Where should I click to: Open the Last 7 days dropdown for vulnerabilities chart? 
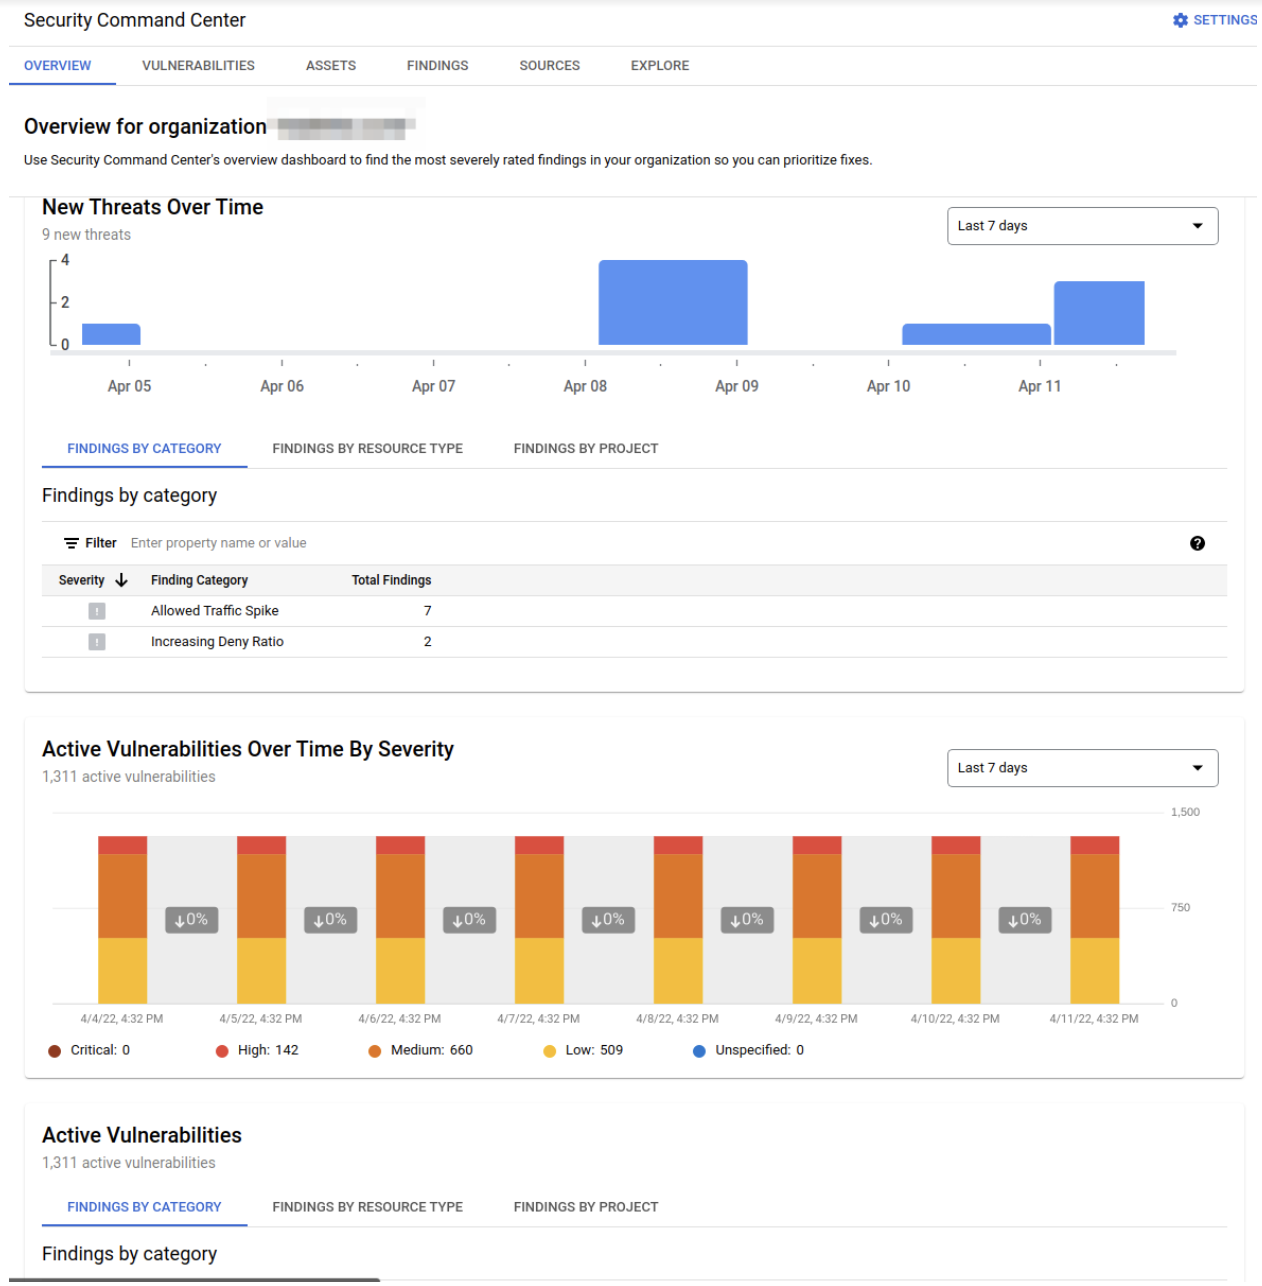1082,768
